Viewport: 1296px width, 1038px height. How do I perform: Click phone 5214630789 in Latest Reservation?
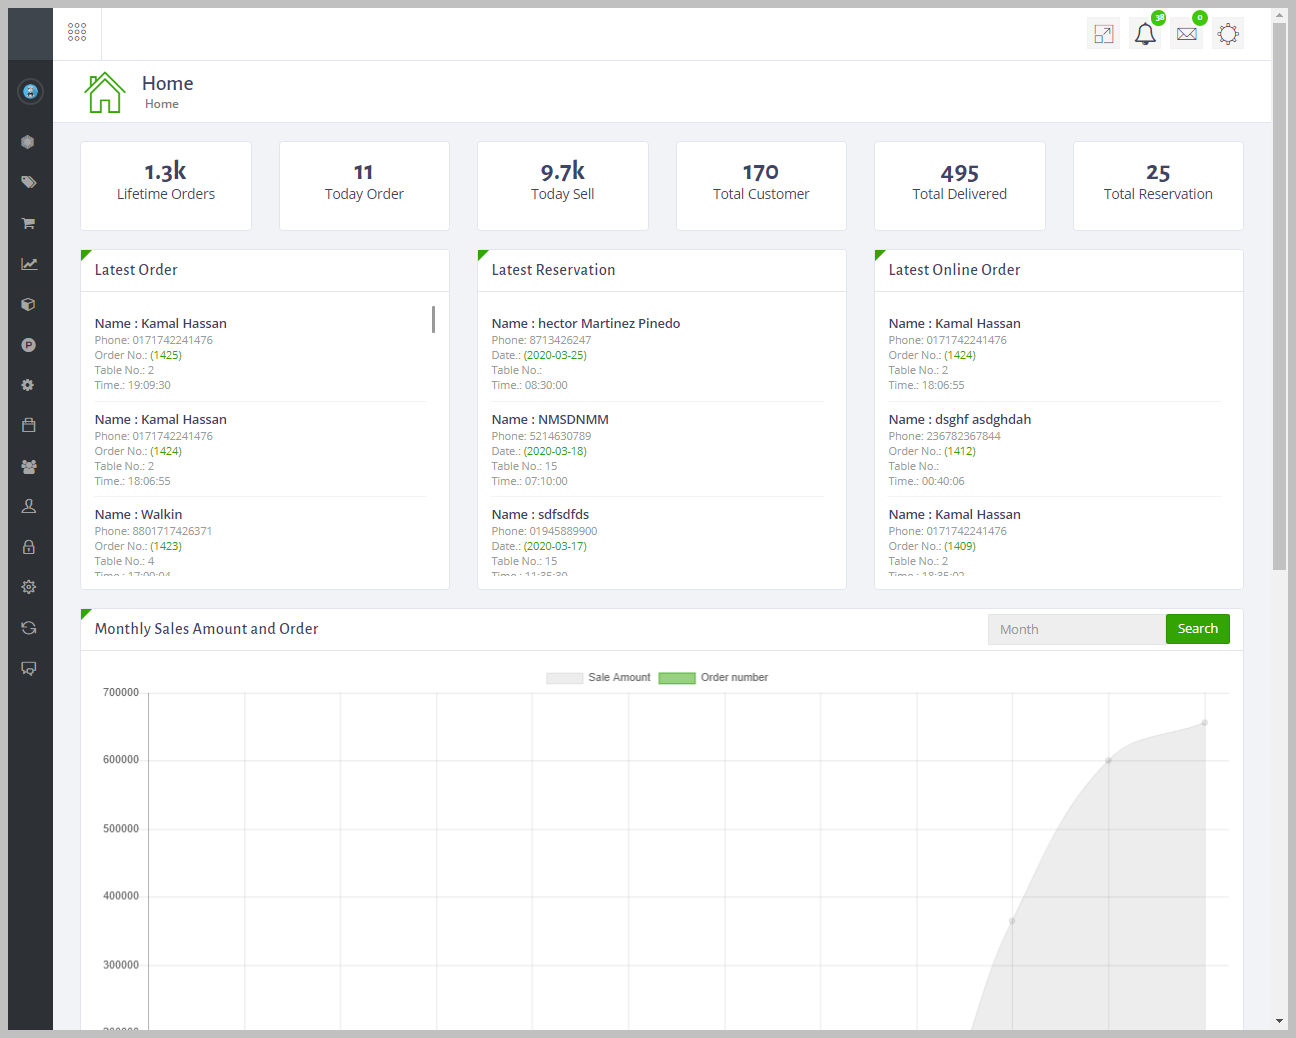click(560, 436)
